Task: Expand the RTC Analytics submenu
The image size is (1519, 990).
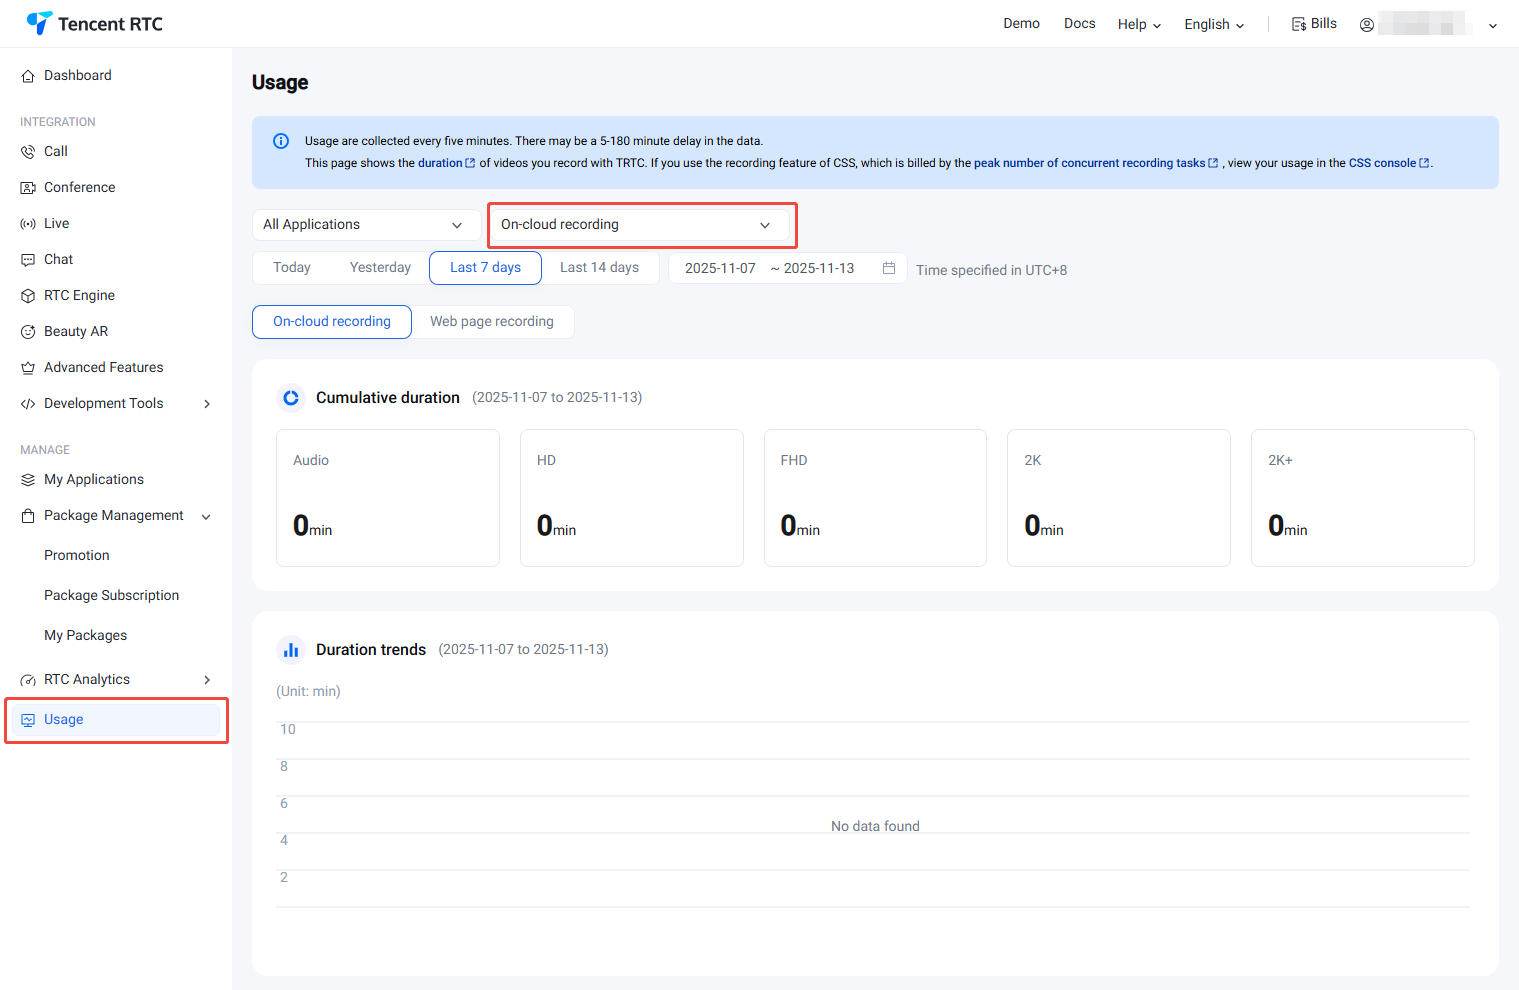Action: tap(207, 680)
